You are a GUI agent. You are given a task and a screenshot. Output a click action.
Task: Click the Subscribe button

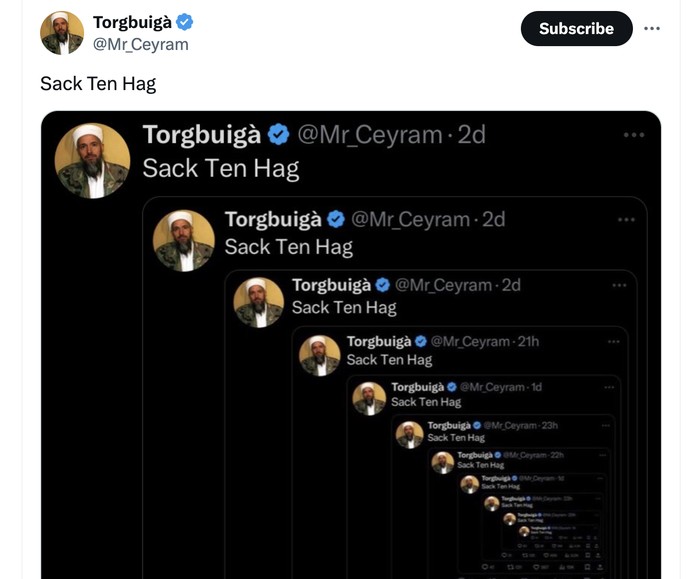pyautogui.click(x=576, y=28)
